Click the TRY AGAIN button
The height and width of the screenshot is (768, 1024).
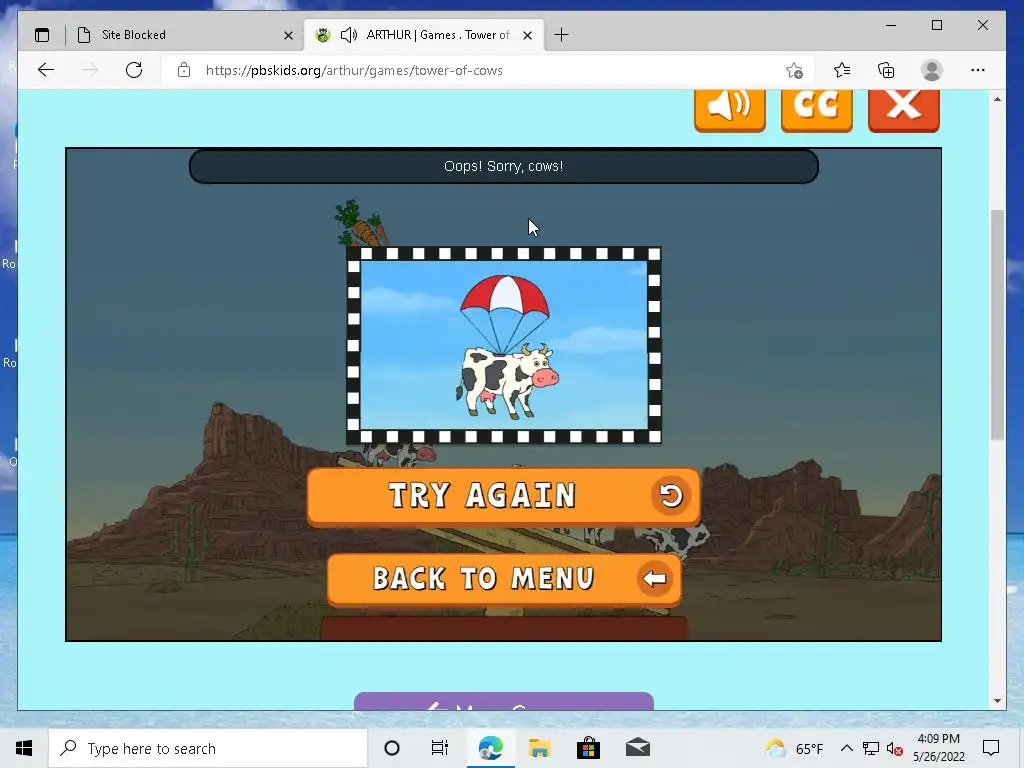coord(504,496)
